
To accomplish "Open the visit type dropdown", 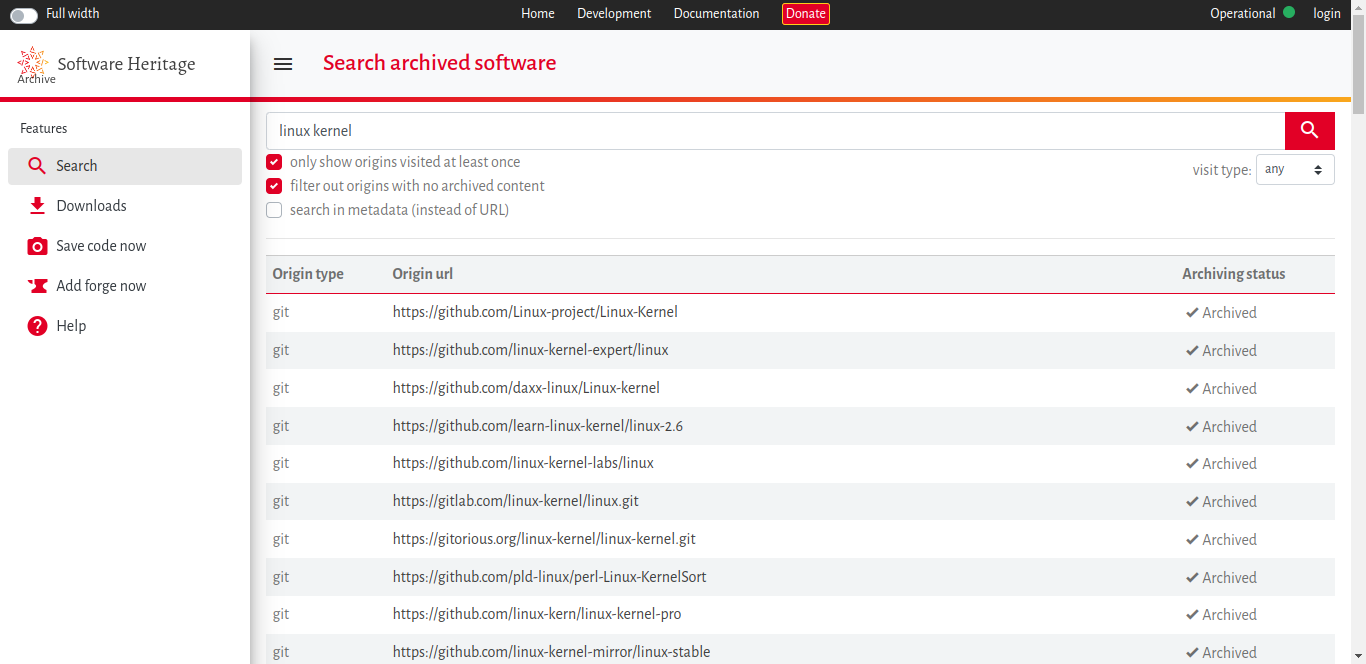I will coord(1295,170).
